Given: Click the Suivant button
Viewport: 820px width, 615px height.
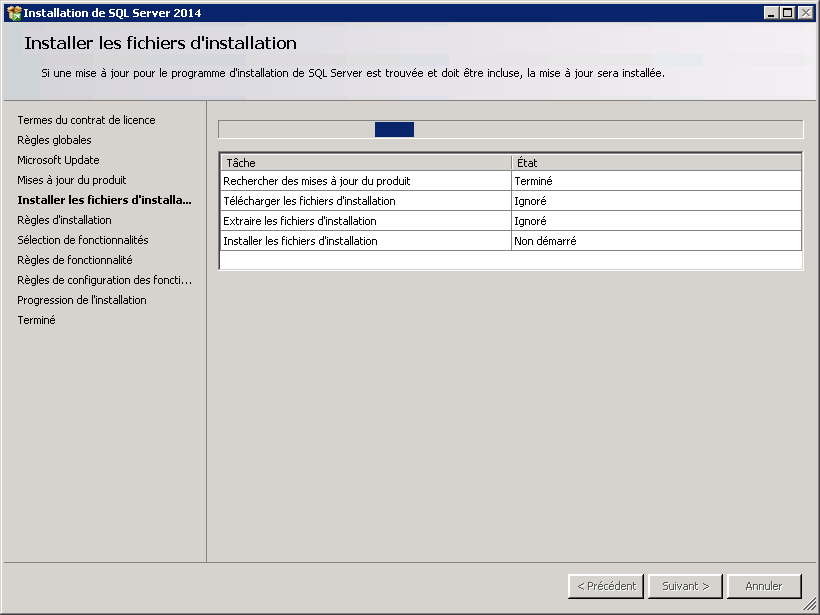Looking at the screenshot, I should click(x=685, y=586).
